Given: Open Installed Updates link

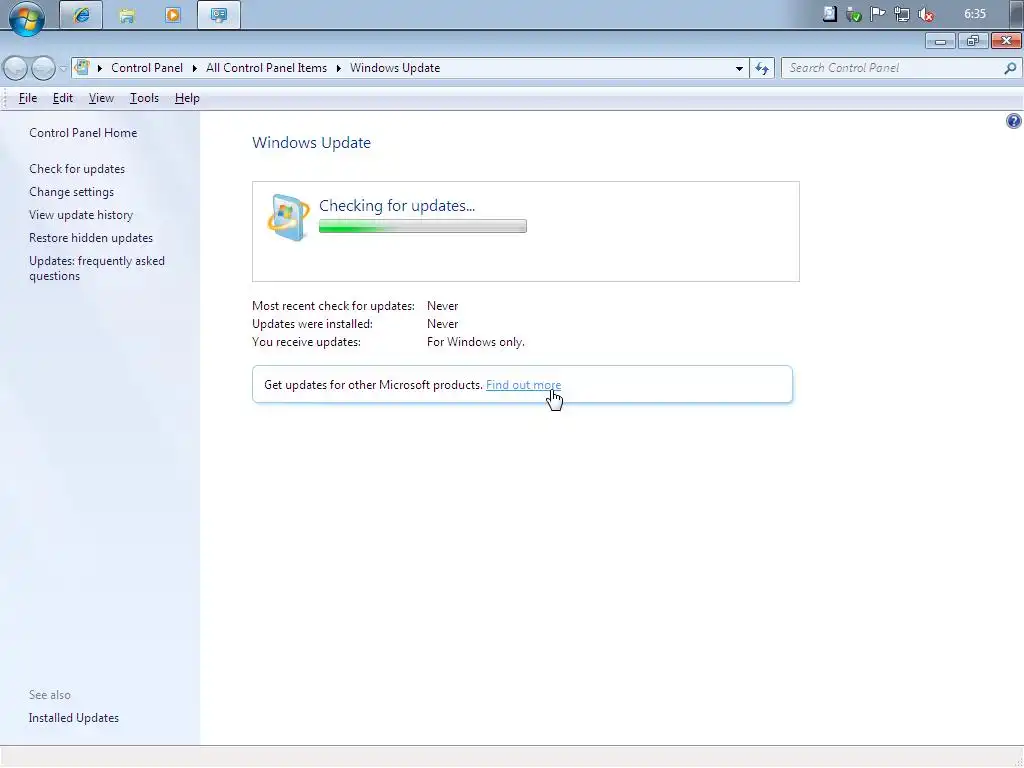Looking at the screenshot, I should [x=74, y=718].
